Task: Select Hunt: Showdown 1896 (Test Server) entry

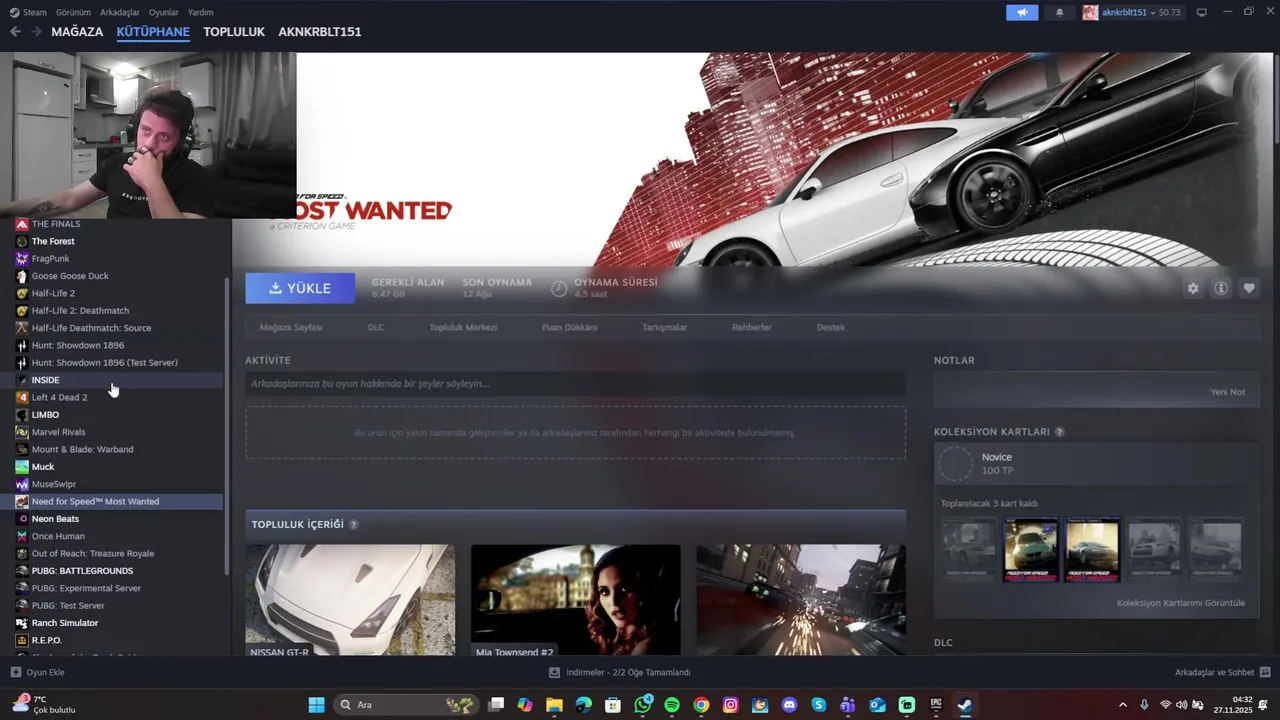Action: (112, 363)
